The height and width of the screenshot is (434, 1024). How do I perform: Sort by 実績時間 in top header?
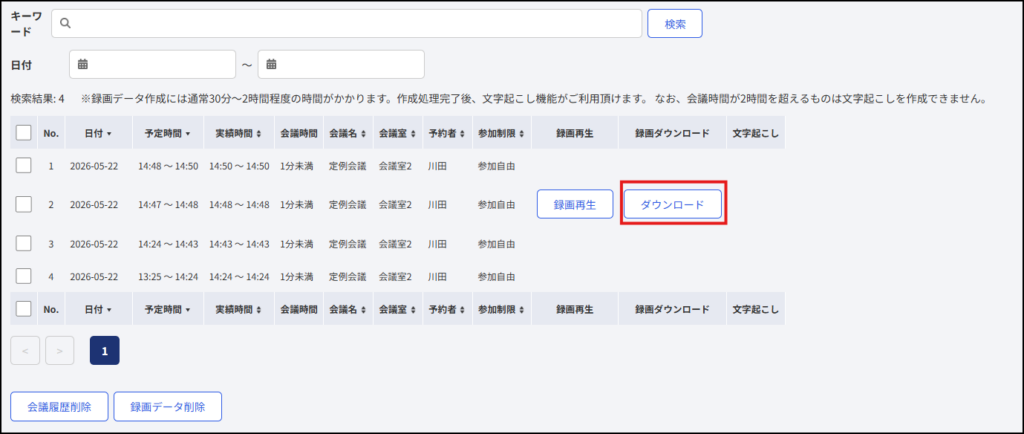tap(239, 133)
